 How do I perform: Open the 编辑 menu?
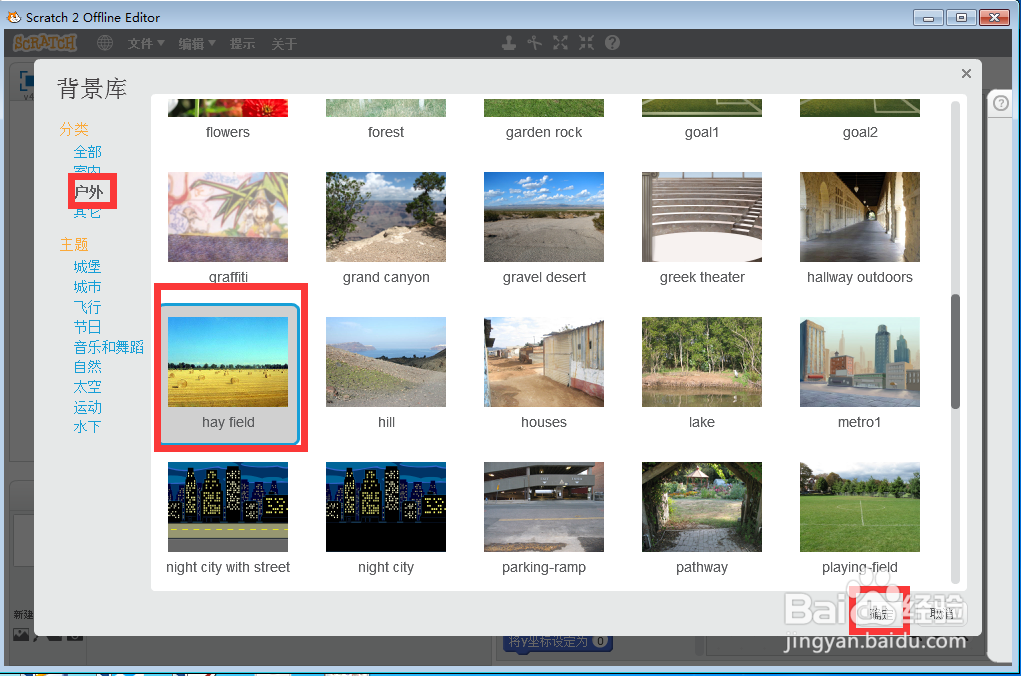click(x=197, y=44)
